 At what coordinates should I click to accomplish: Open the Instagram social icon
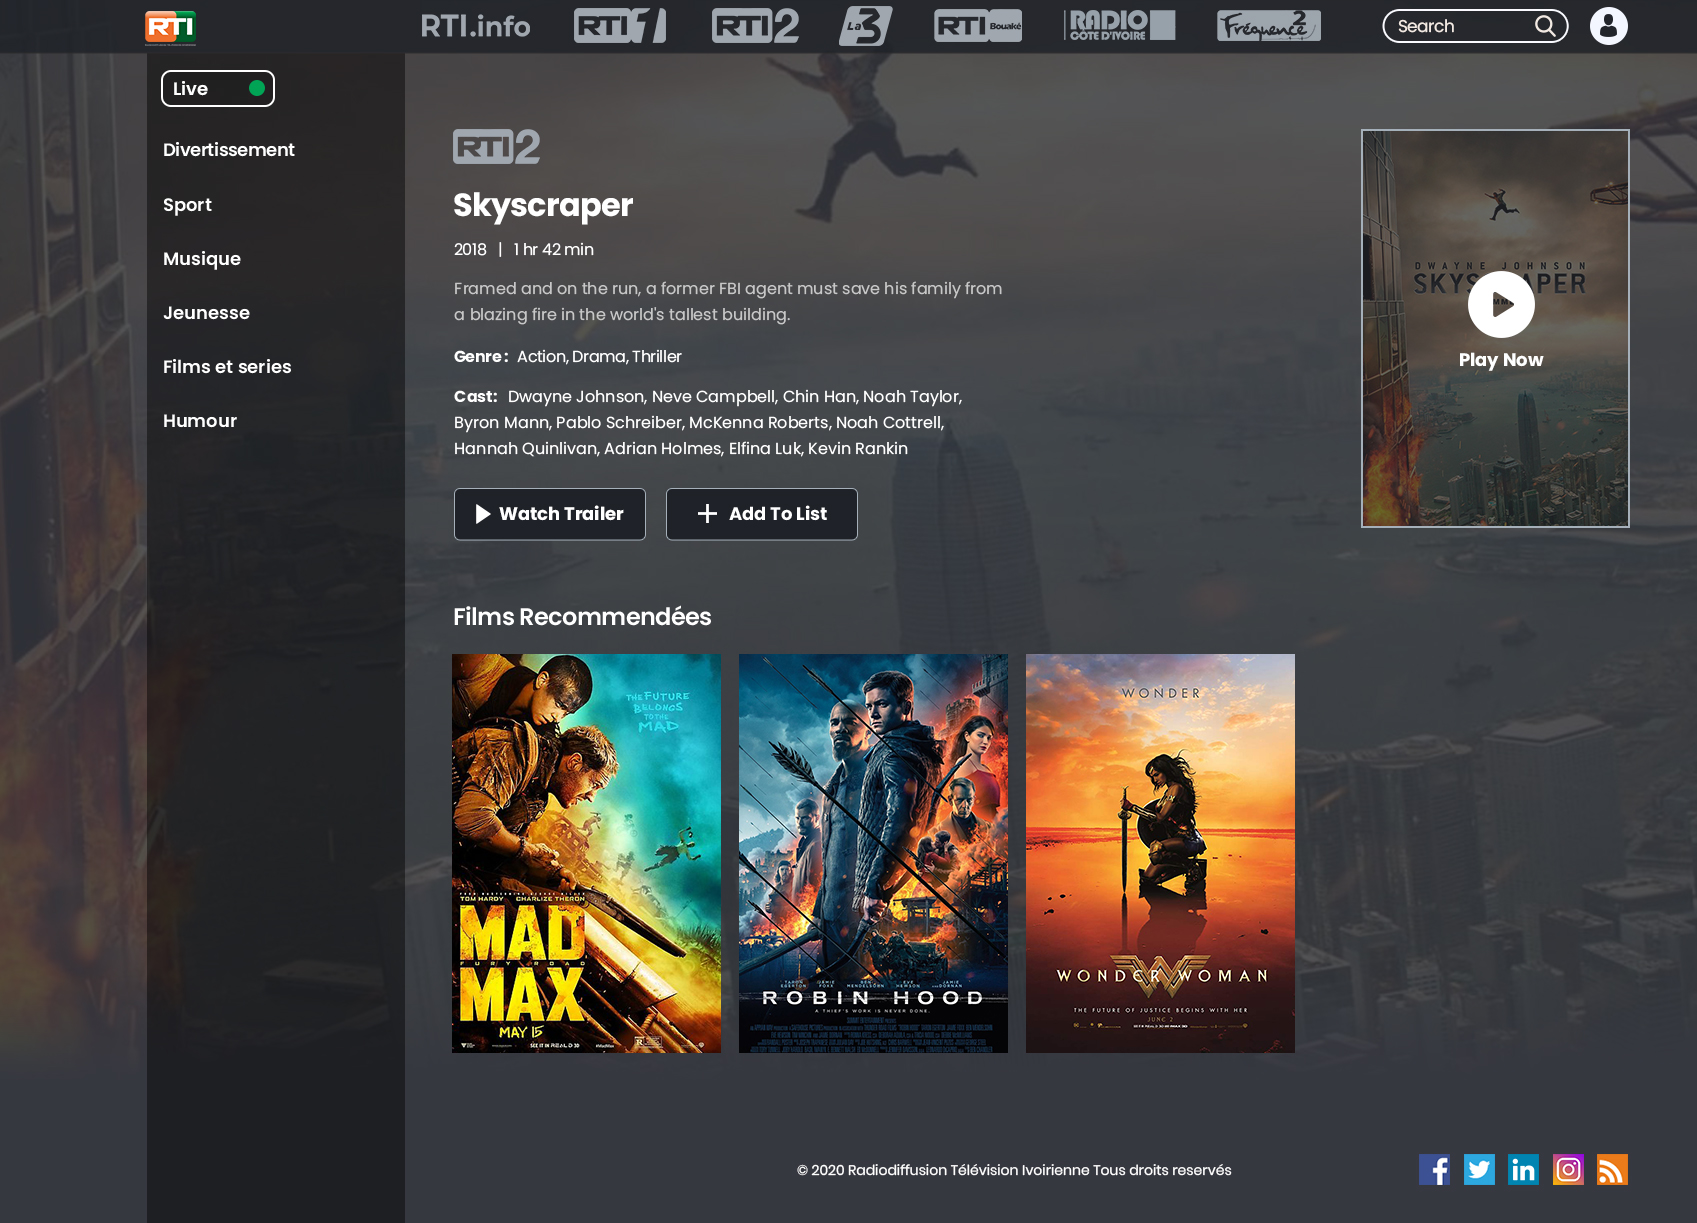pyautogui.click(x=1568, y=1169)
